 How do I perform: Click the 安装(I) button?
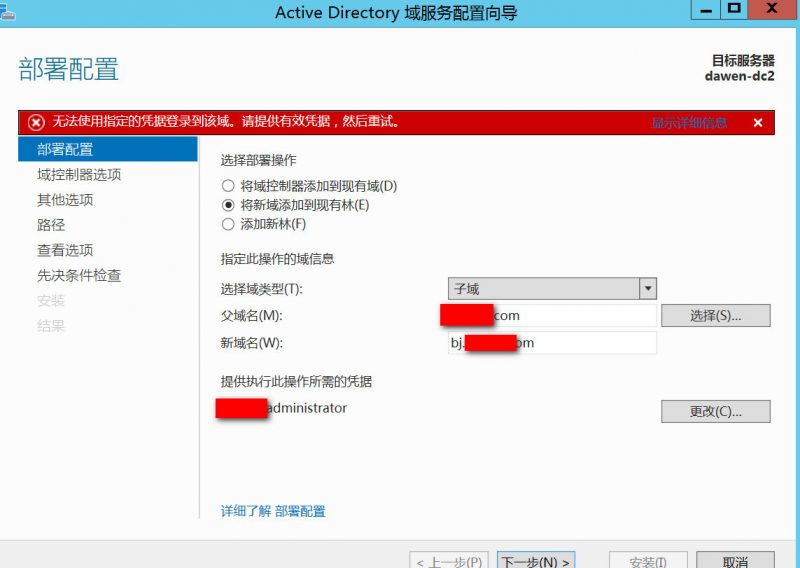click(x=648, y=560)
